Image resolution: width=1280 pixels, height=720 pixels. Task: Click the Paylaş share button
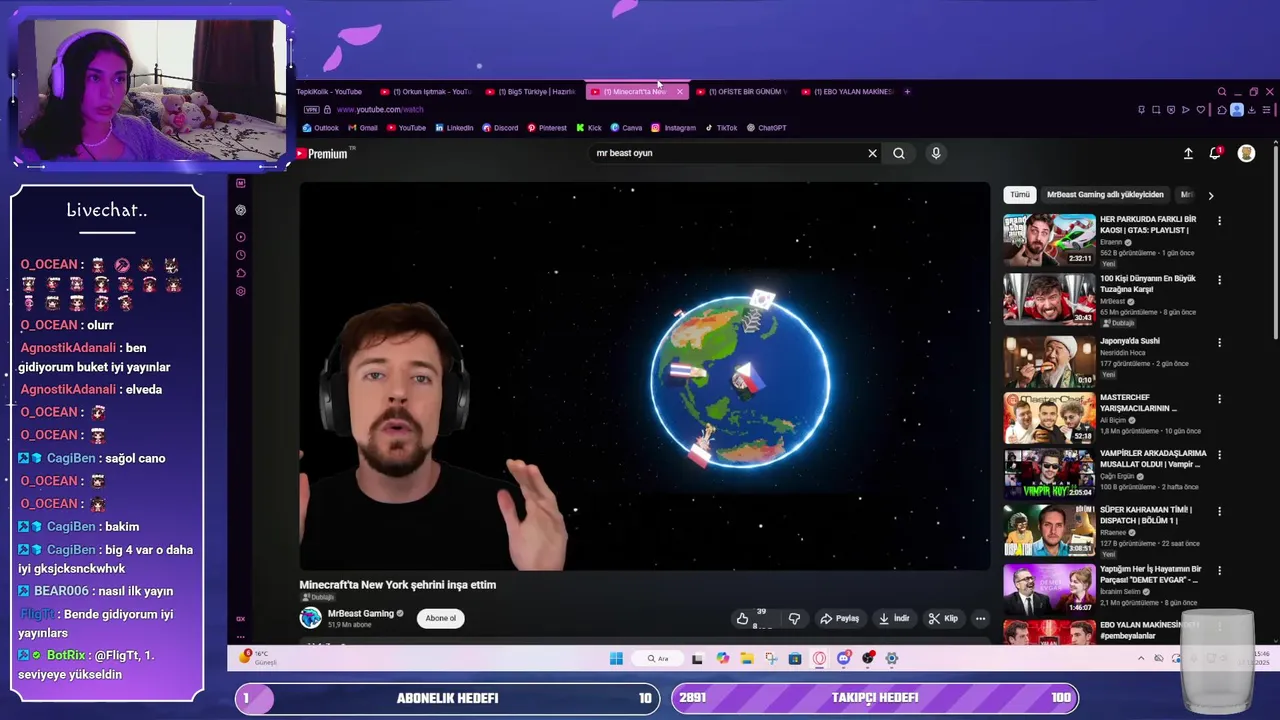840,618
